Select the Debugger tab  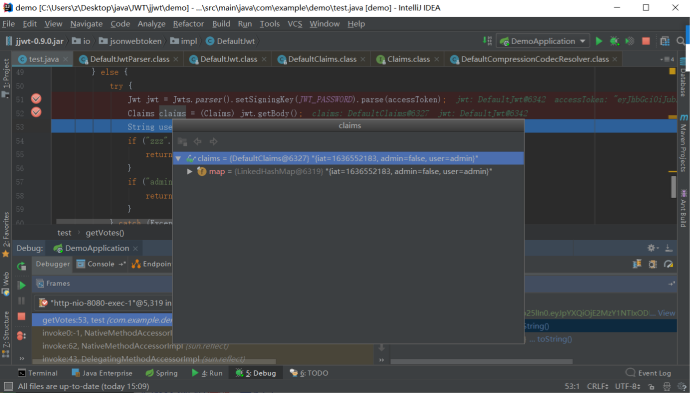53,264
